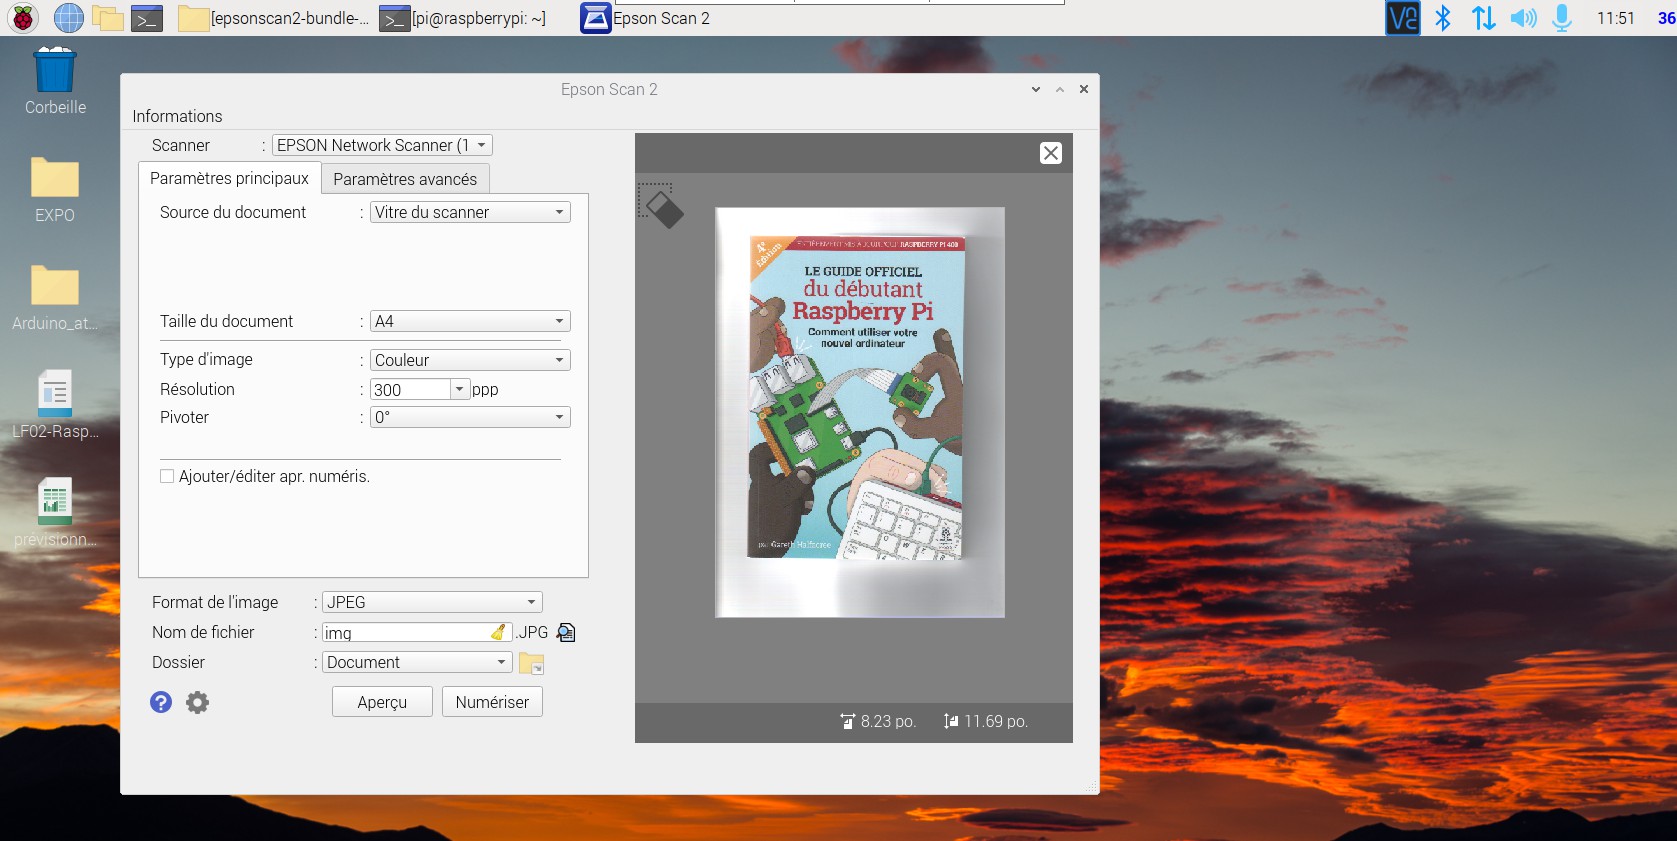Open the file manager from the taskbar
Viewport: 1677px width, 841px height.
(108, 18)
